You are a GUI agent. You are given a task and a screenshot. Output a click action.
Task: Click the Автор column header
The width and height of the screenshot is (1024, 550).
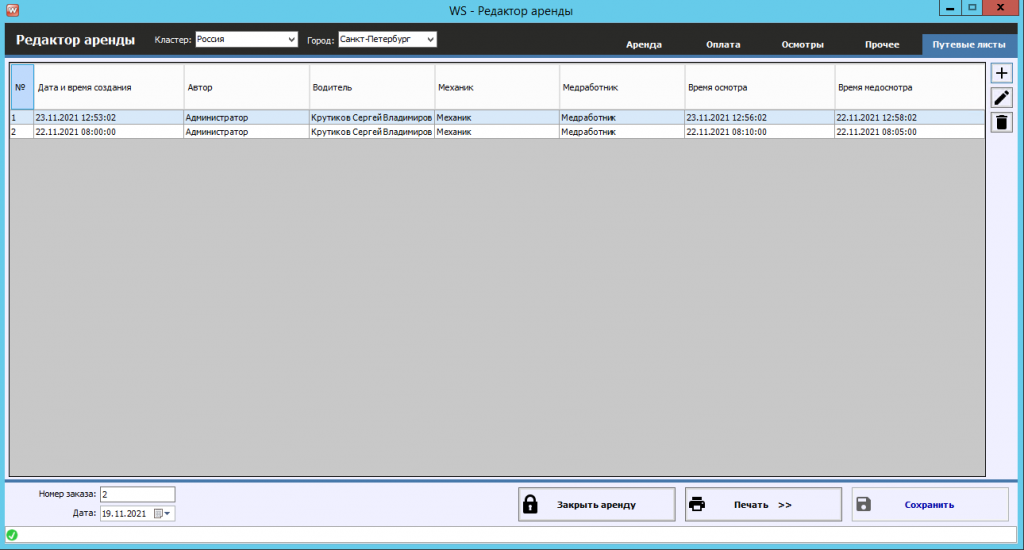246,87
